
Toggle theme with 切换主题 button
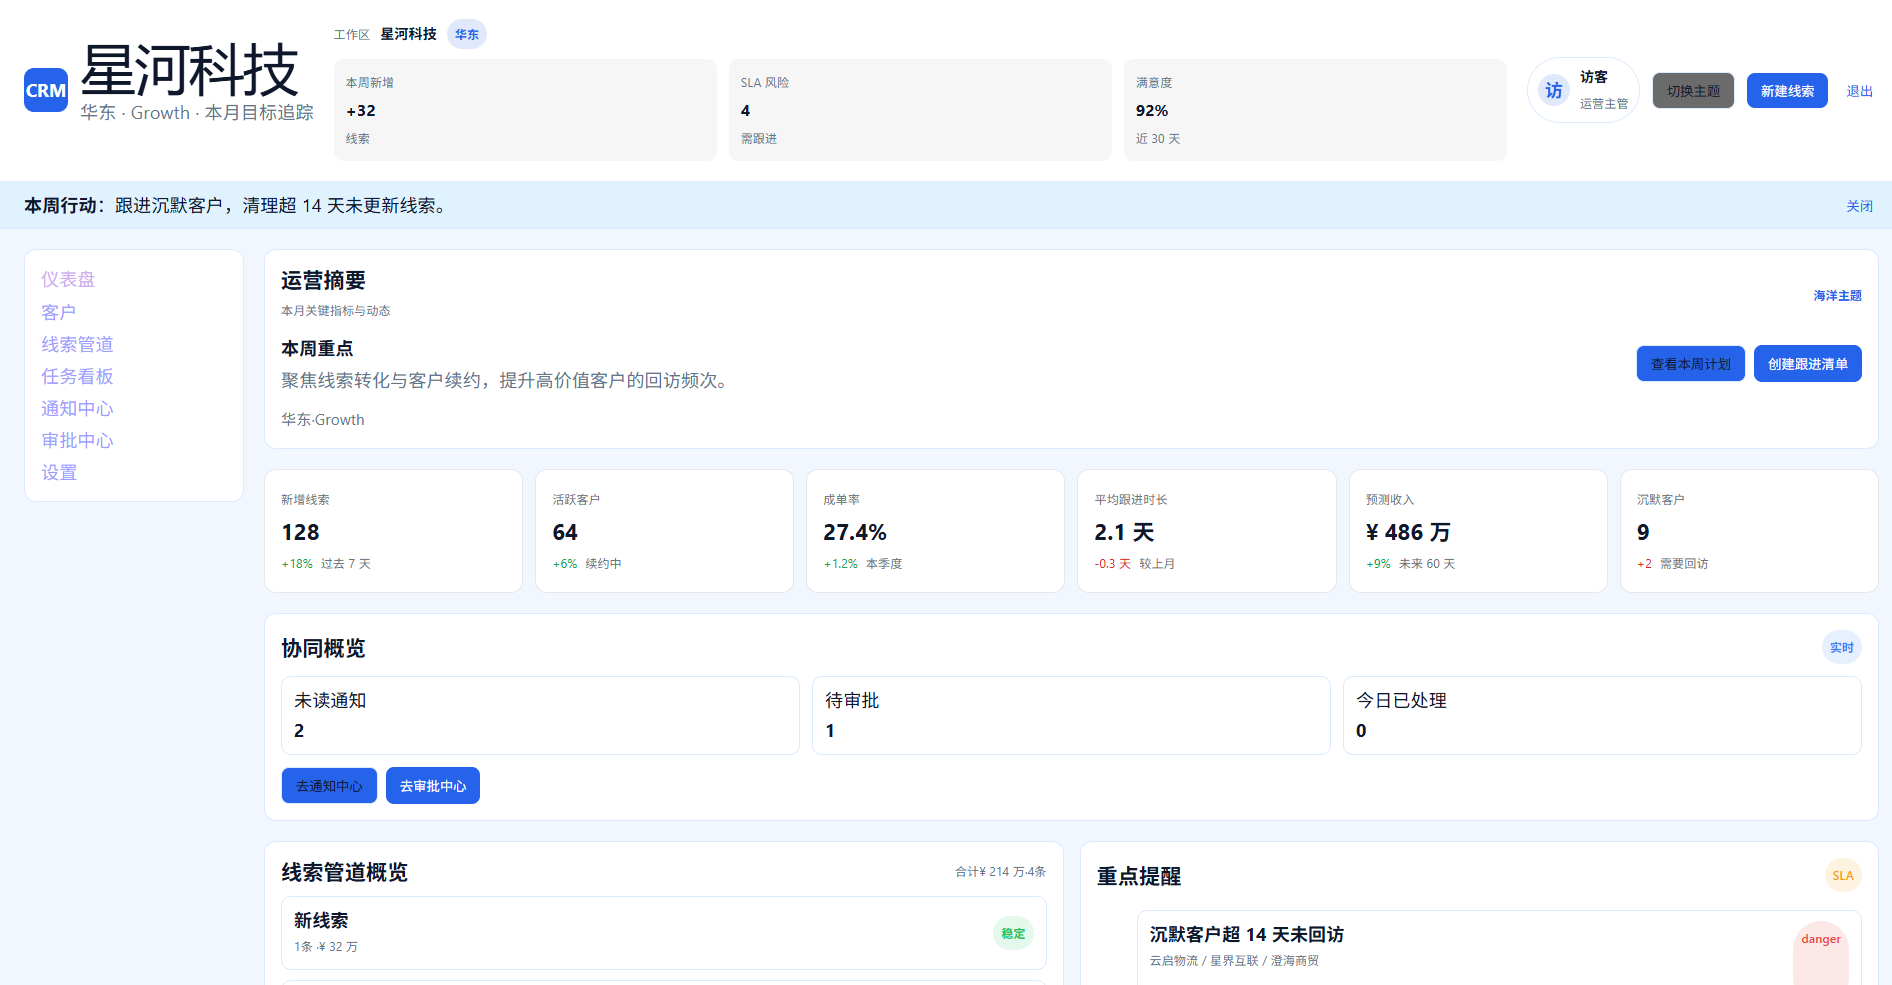pyautogui.click(x=1693, y=91)
